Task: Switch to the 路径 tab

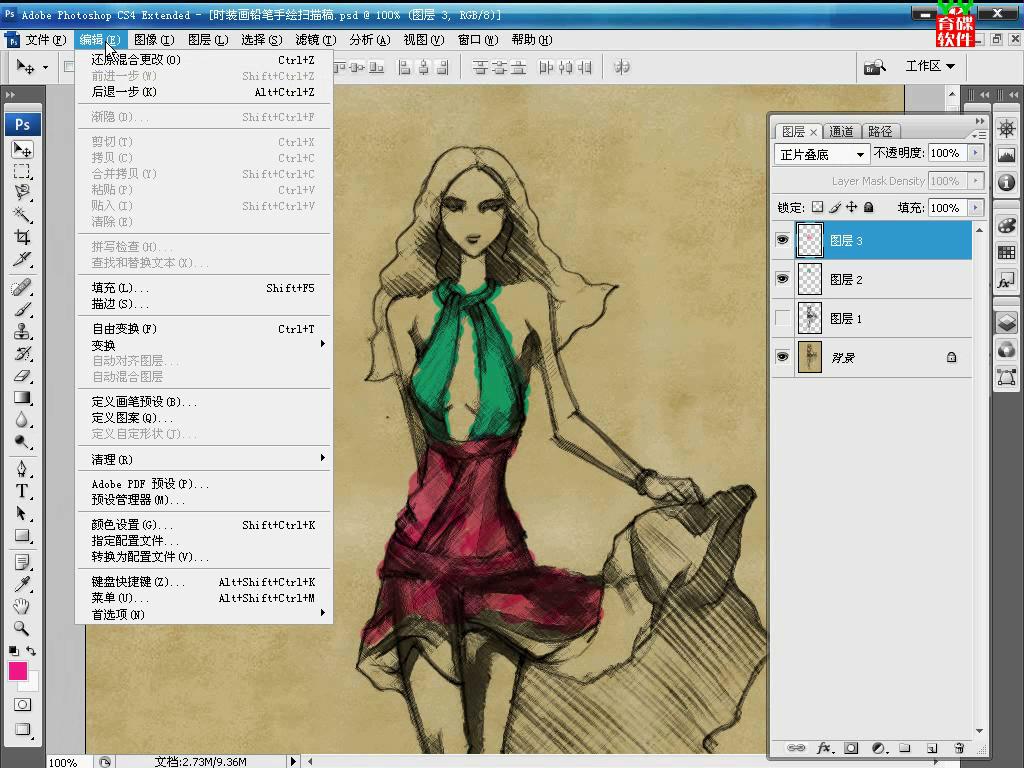Action: 880,131
